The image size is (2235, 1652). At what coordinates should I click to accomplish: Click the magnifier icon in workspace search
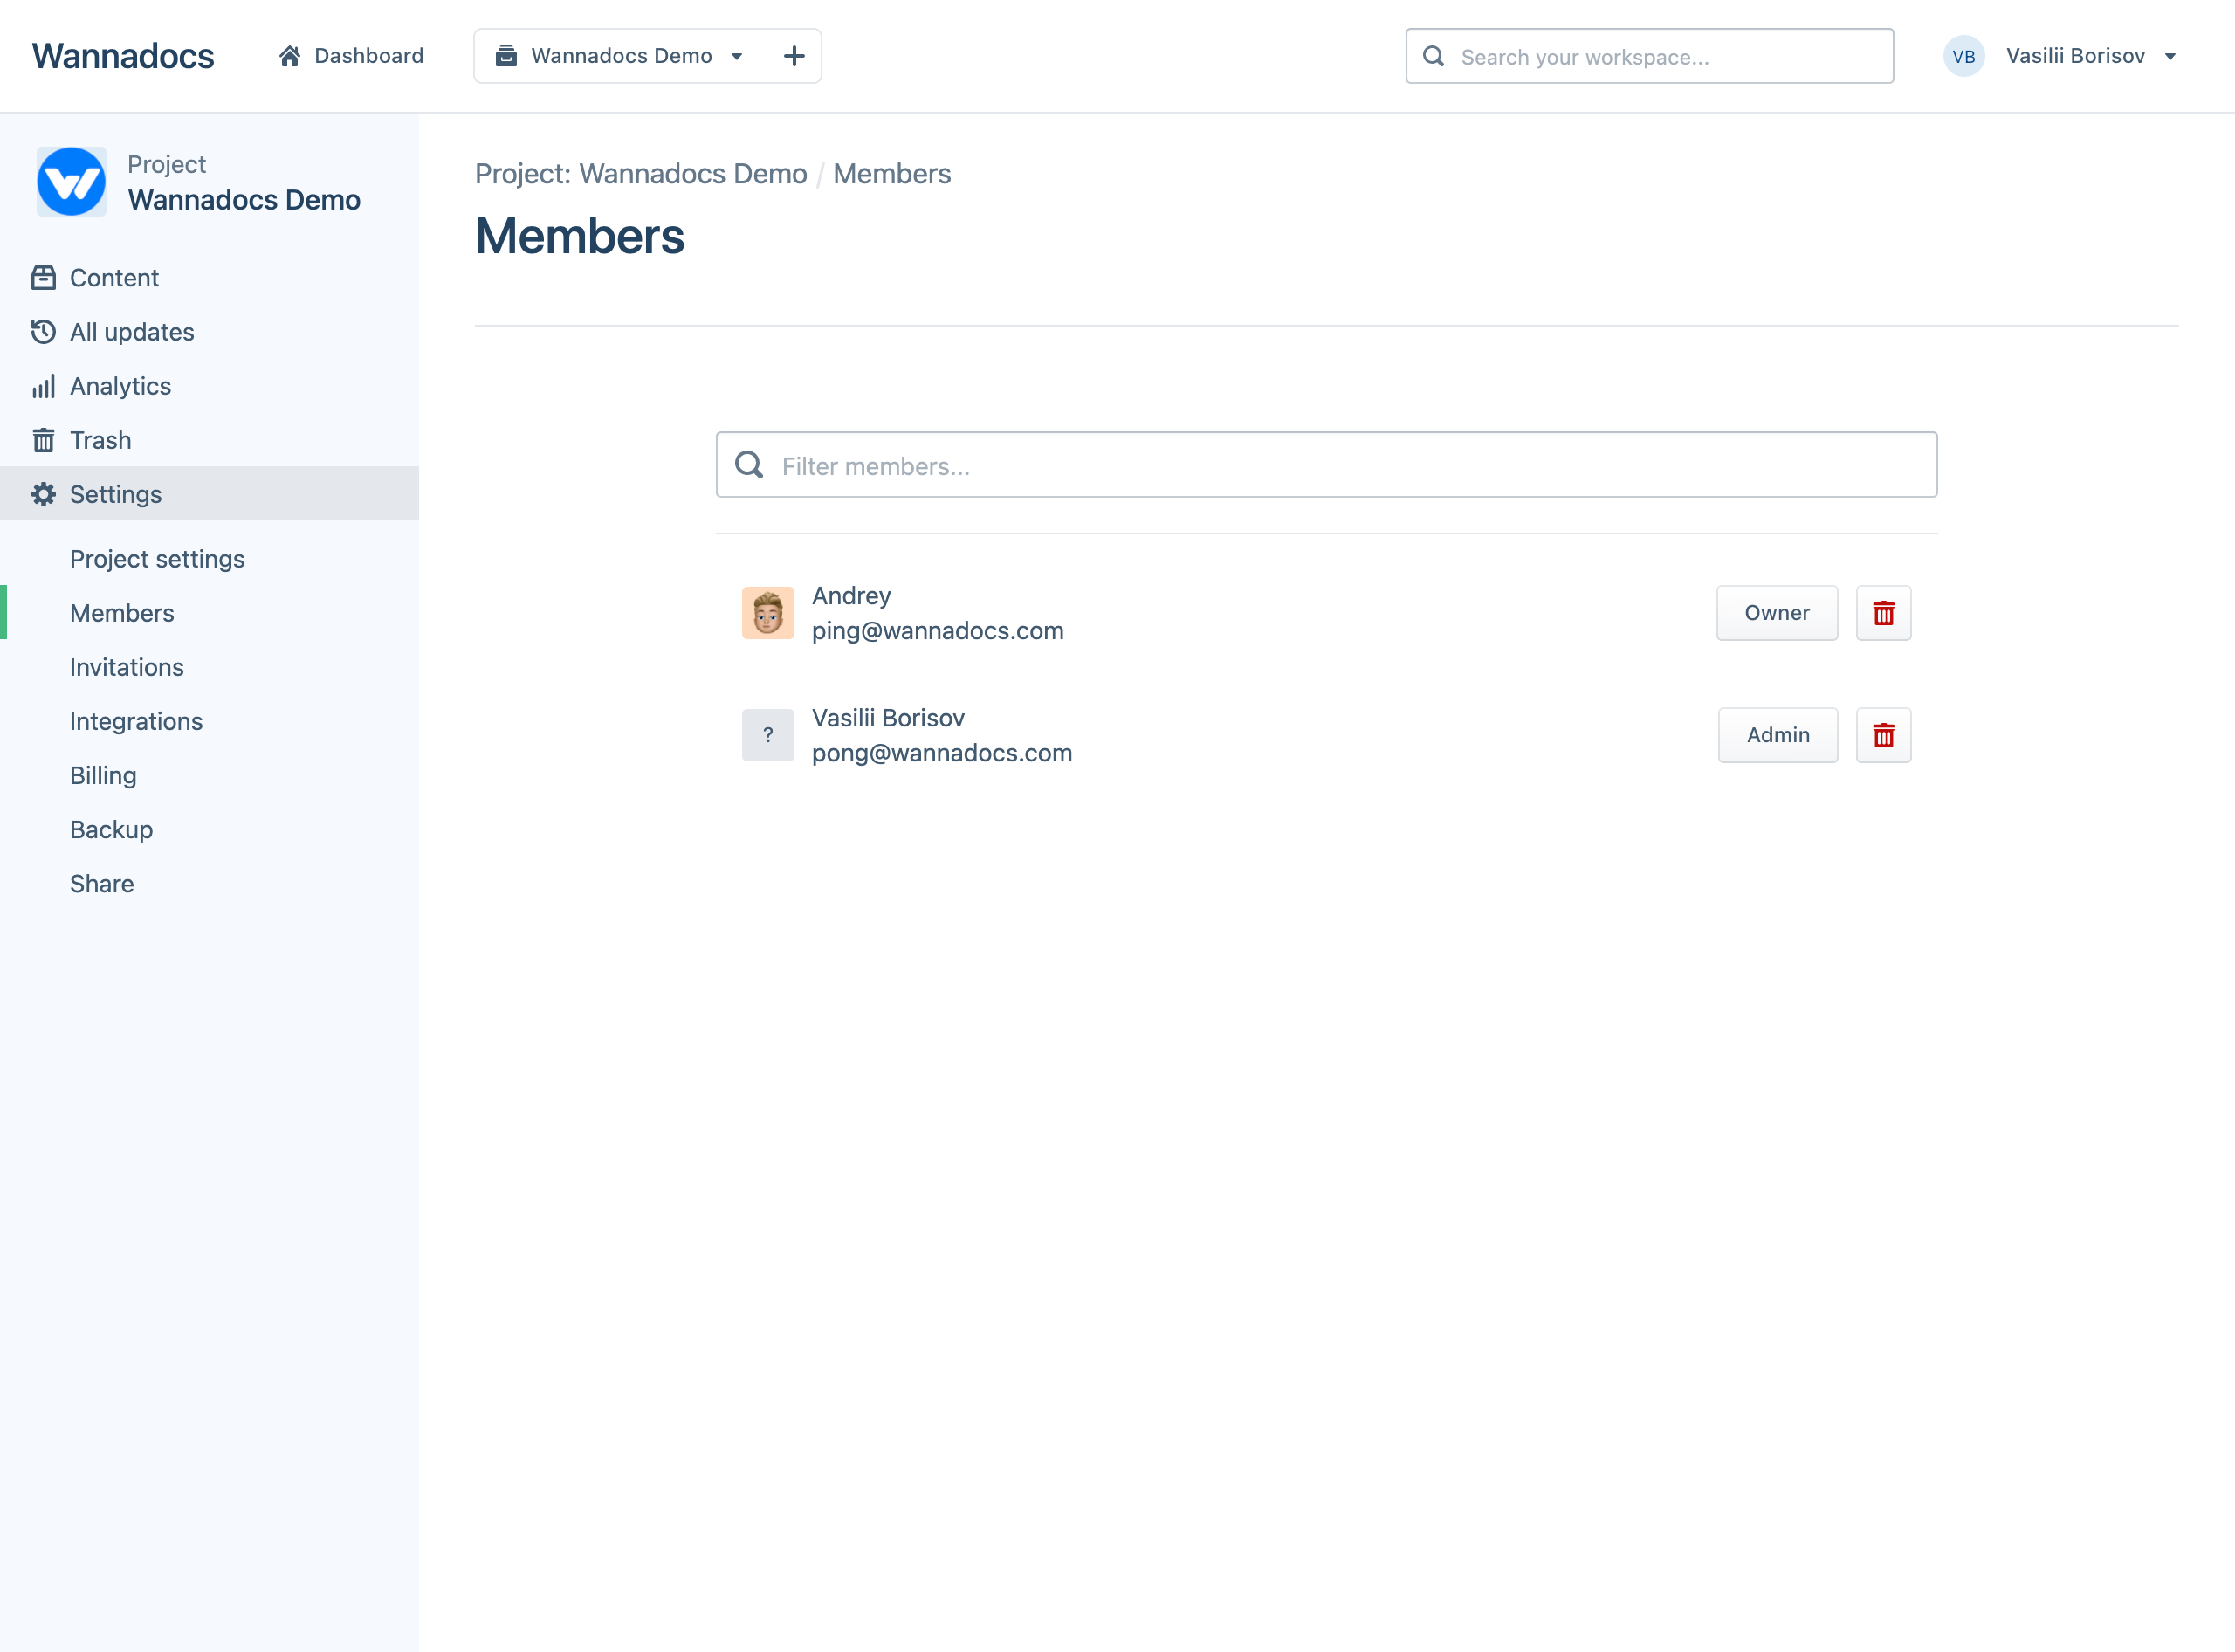click(x=1433, y=56)
